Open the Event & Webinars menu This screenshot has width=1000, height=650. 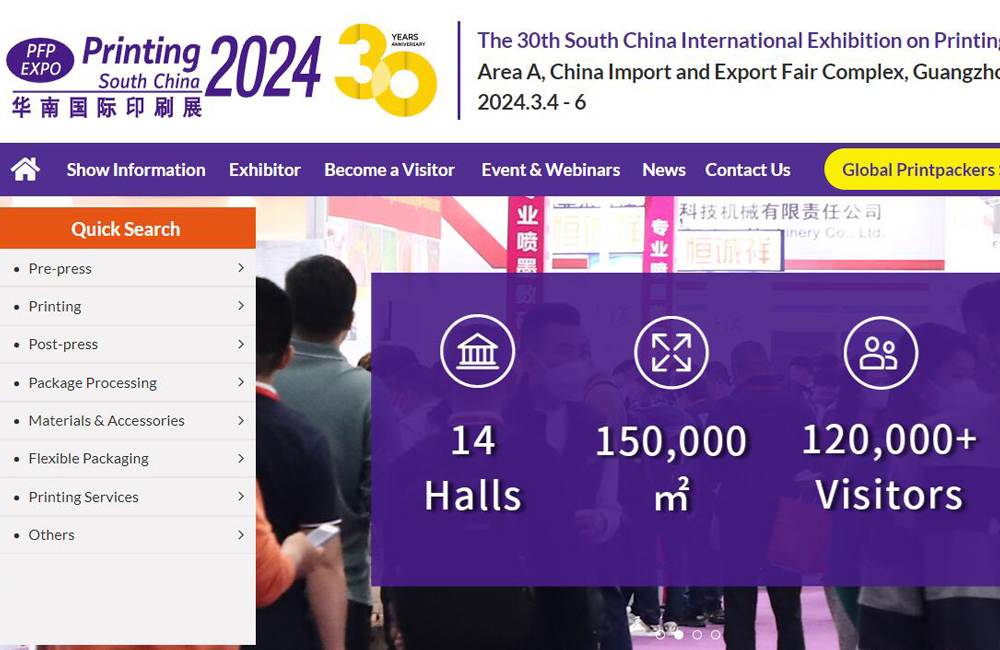tap(551, 170)
